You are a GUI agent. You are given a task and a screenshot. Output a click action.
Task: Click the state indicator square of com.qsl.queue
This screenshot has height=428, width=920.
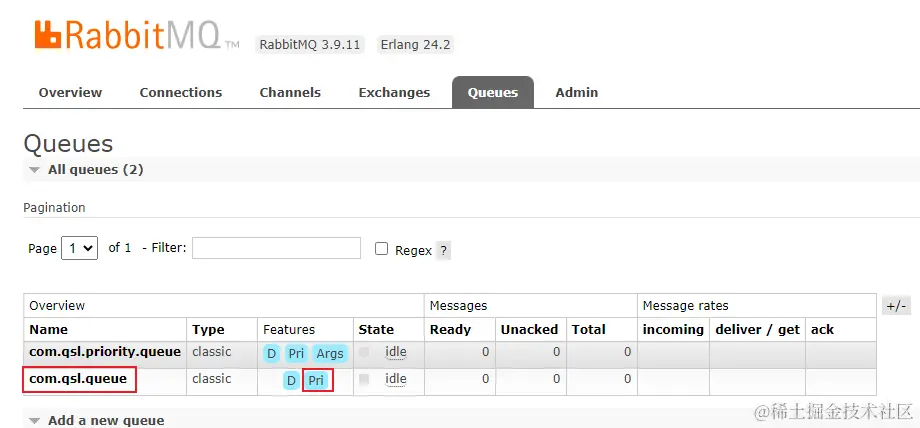(x=364, y=379)
